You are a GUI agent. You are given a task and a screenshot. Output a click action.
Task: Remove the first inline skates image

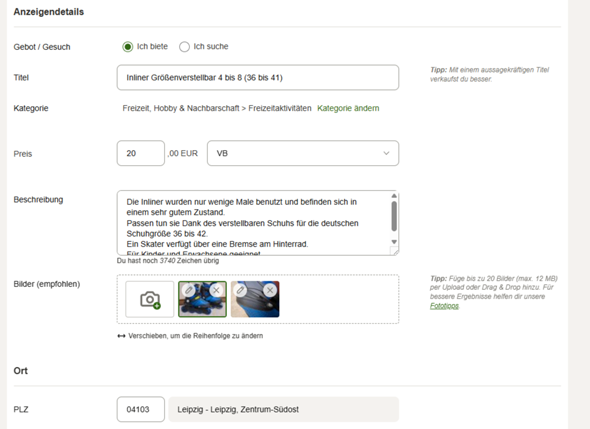216,290
